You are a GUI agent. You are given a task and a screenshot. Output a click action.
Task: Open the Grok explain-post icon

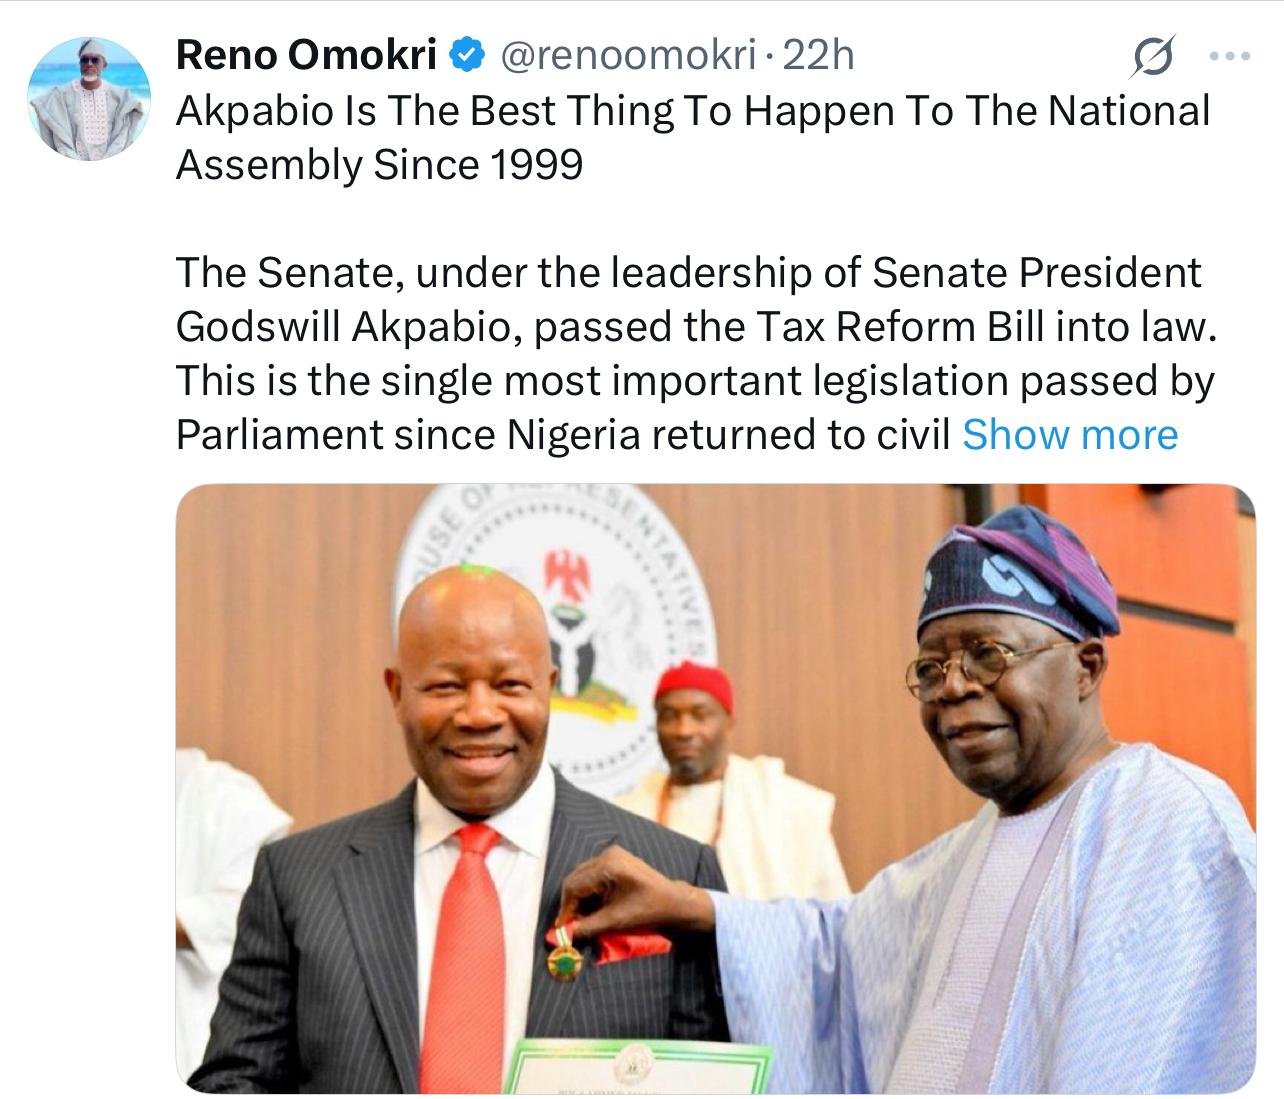pos(1152,57)
